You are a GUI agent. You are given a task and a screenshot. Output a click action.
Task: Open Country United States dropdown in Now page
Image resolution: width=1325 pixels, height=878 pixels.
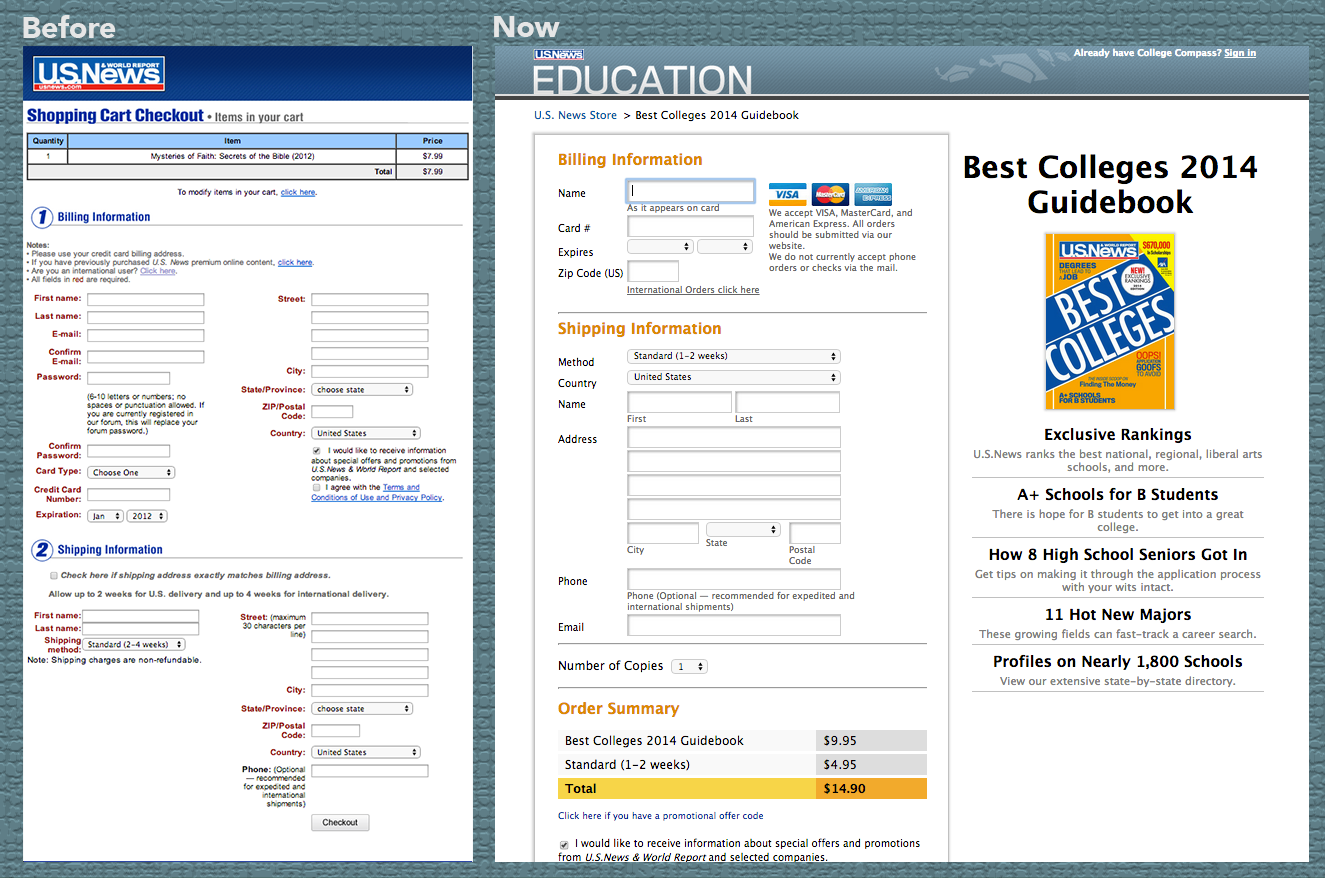pyautogui.click(x=734, y=377)
